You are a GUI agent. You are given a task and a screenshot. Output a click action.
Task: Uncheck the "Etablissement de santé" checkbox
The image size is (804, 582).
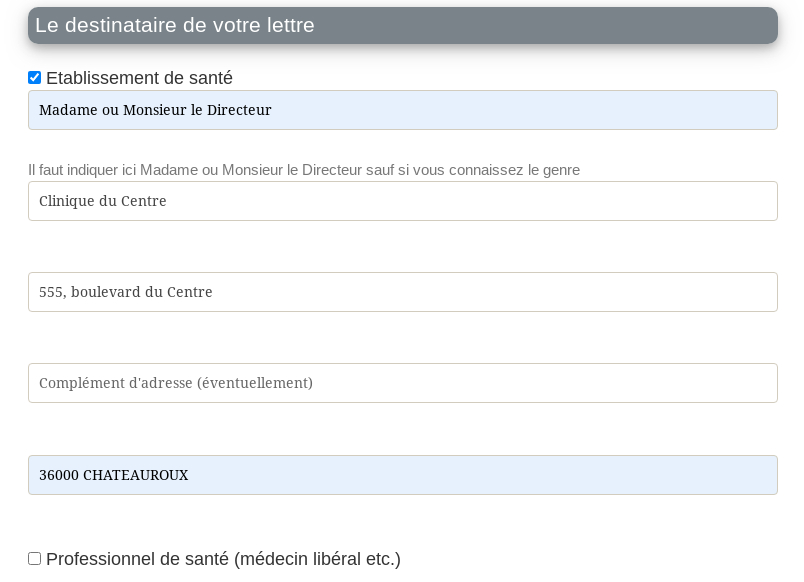(34, 77)
